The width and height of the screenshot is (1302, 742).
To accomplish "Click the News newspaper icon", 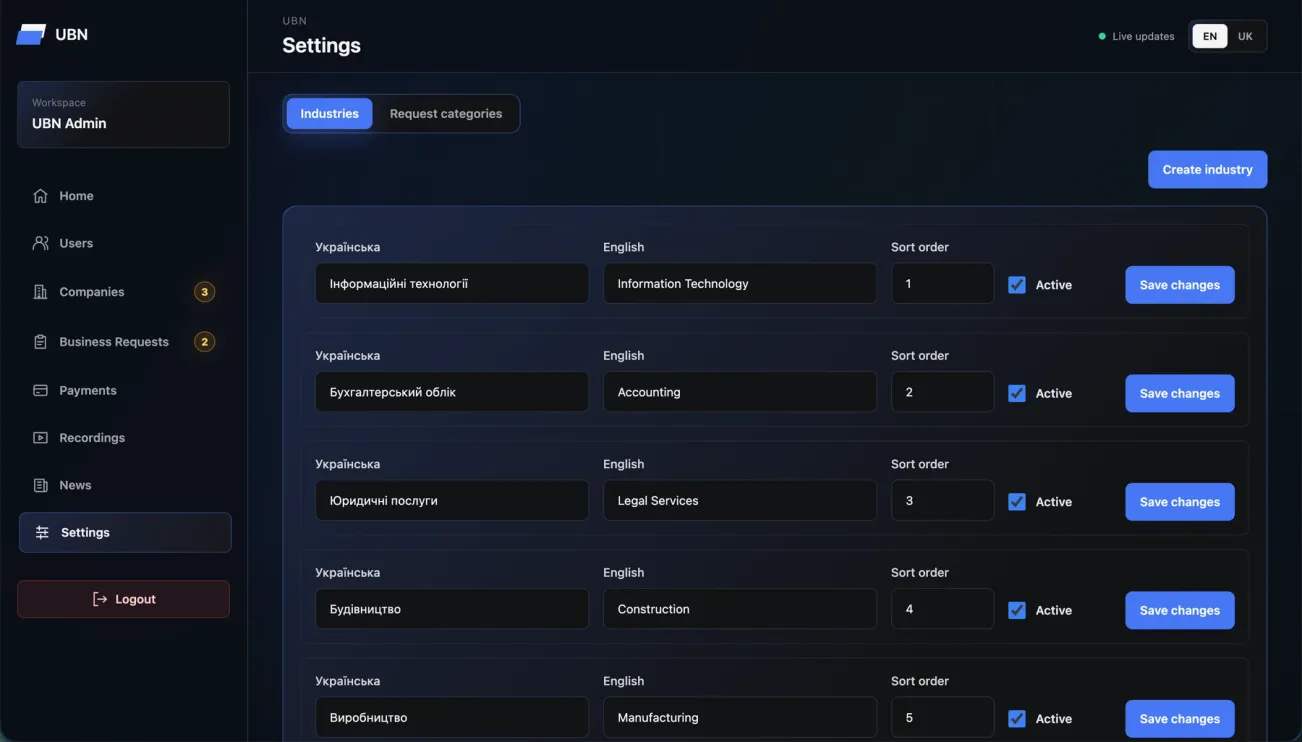I will [40, 485].
